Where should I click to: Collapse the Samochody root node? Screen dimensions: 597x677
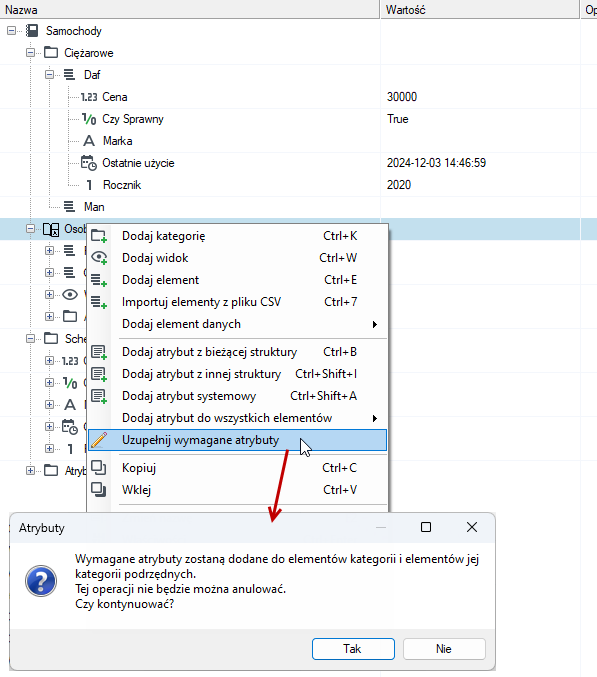pos(11,31)
